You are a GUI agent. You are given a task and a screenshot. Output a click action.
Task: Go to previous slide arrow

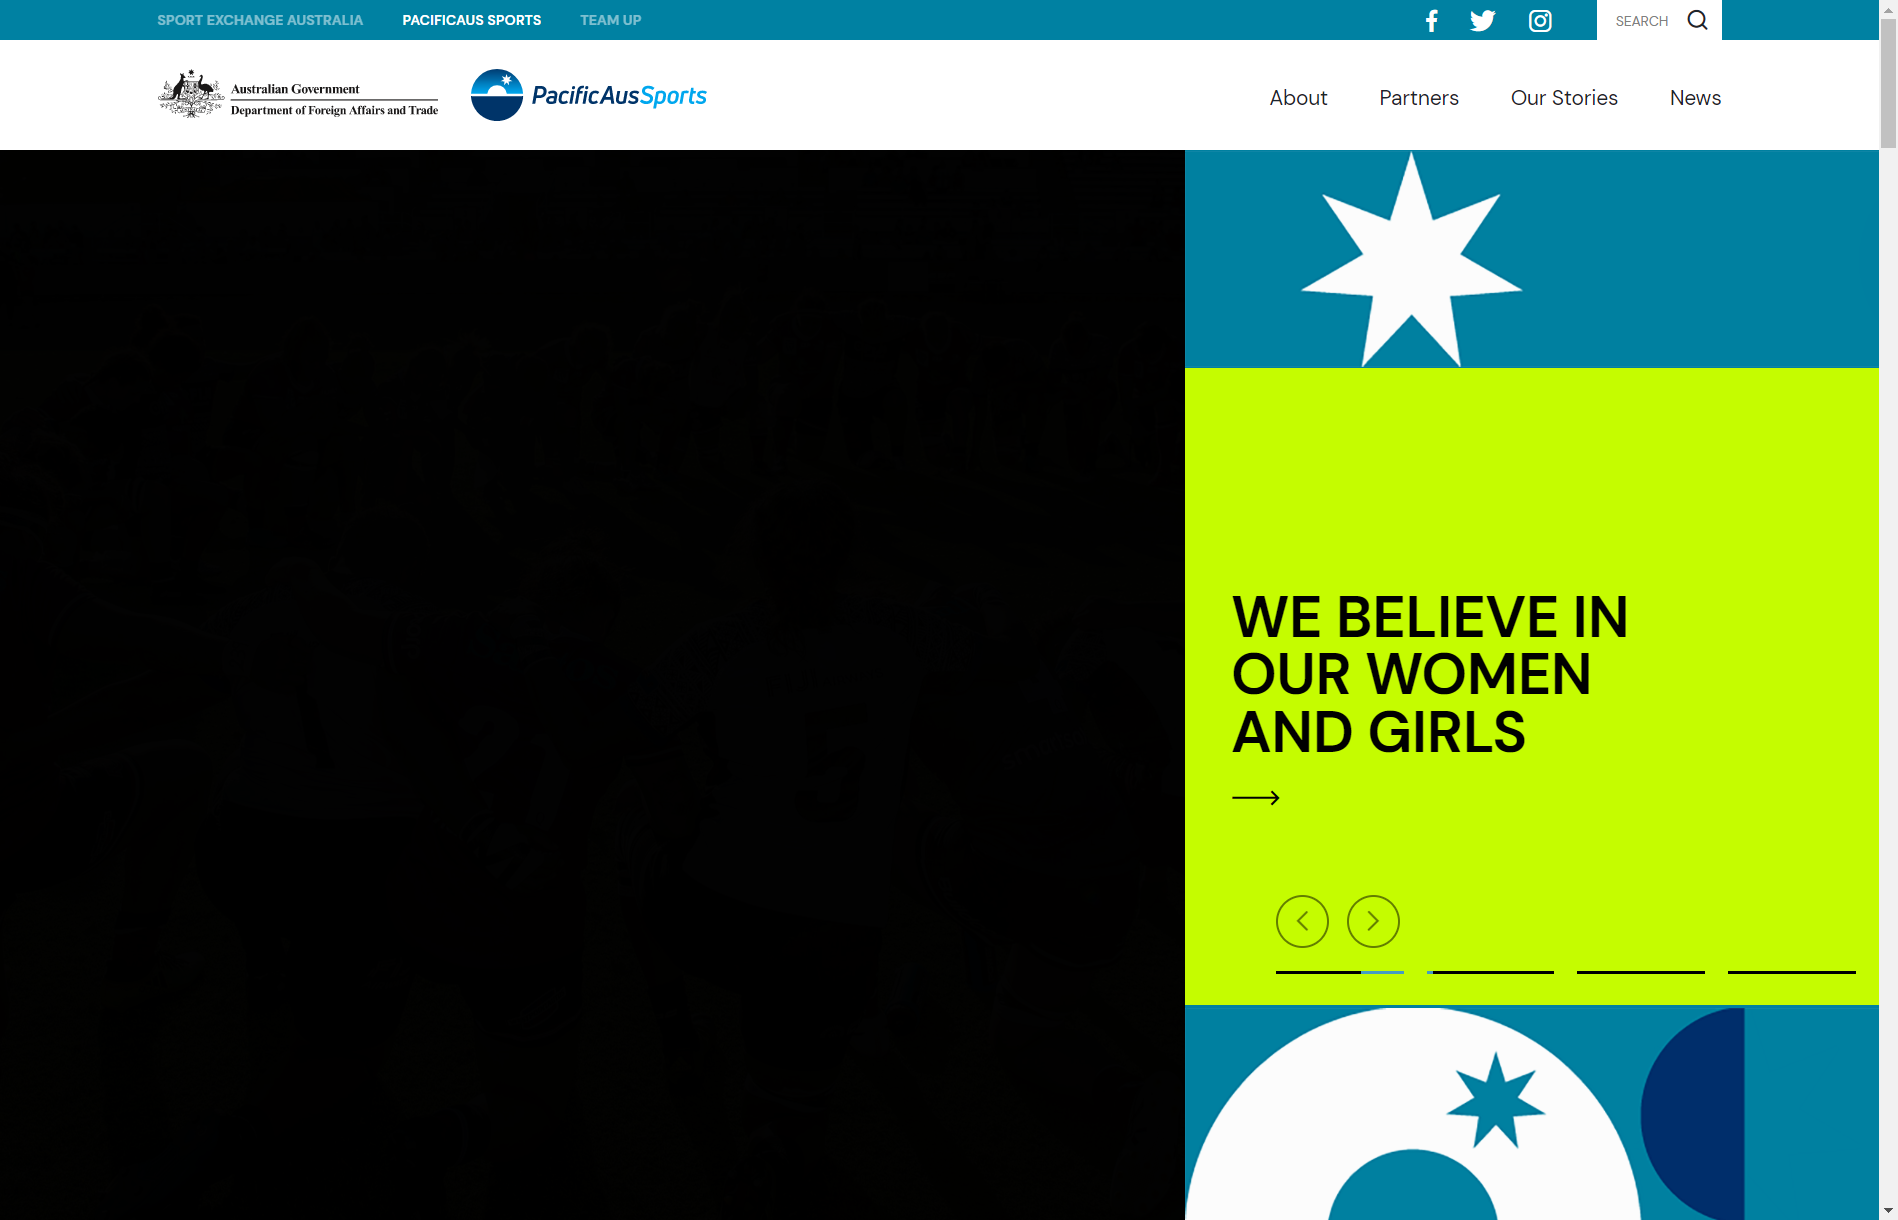coord(1302,921)
